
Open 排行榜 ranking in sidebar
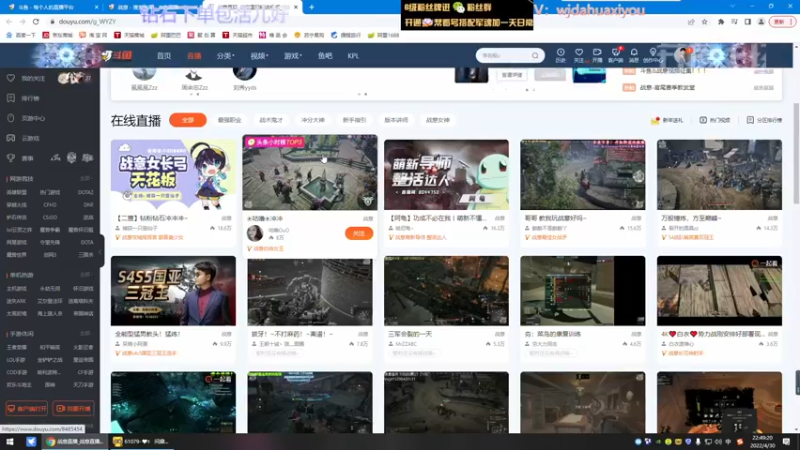(x=30, y=98)
